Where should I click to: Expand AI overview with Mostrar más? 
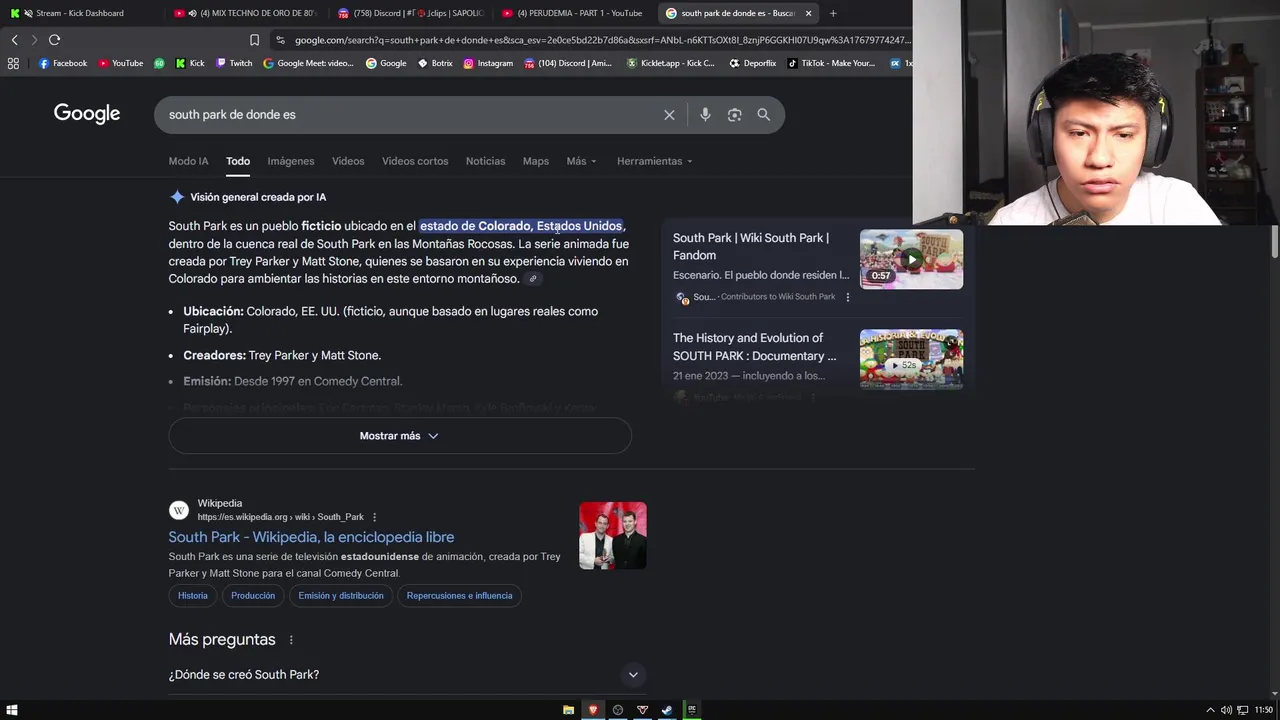400,436
